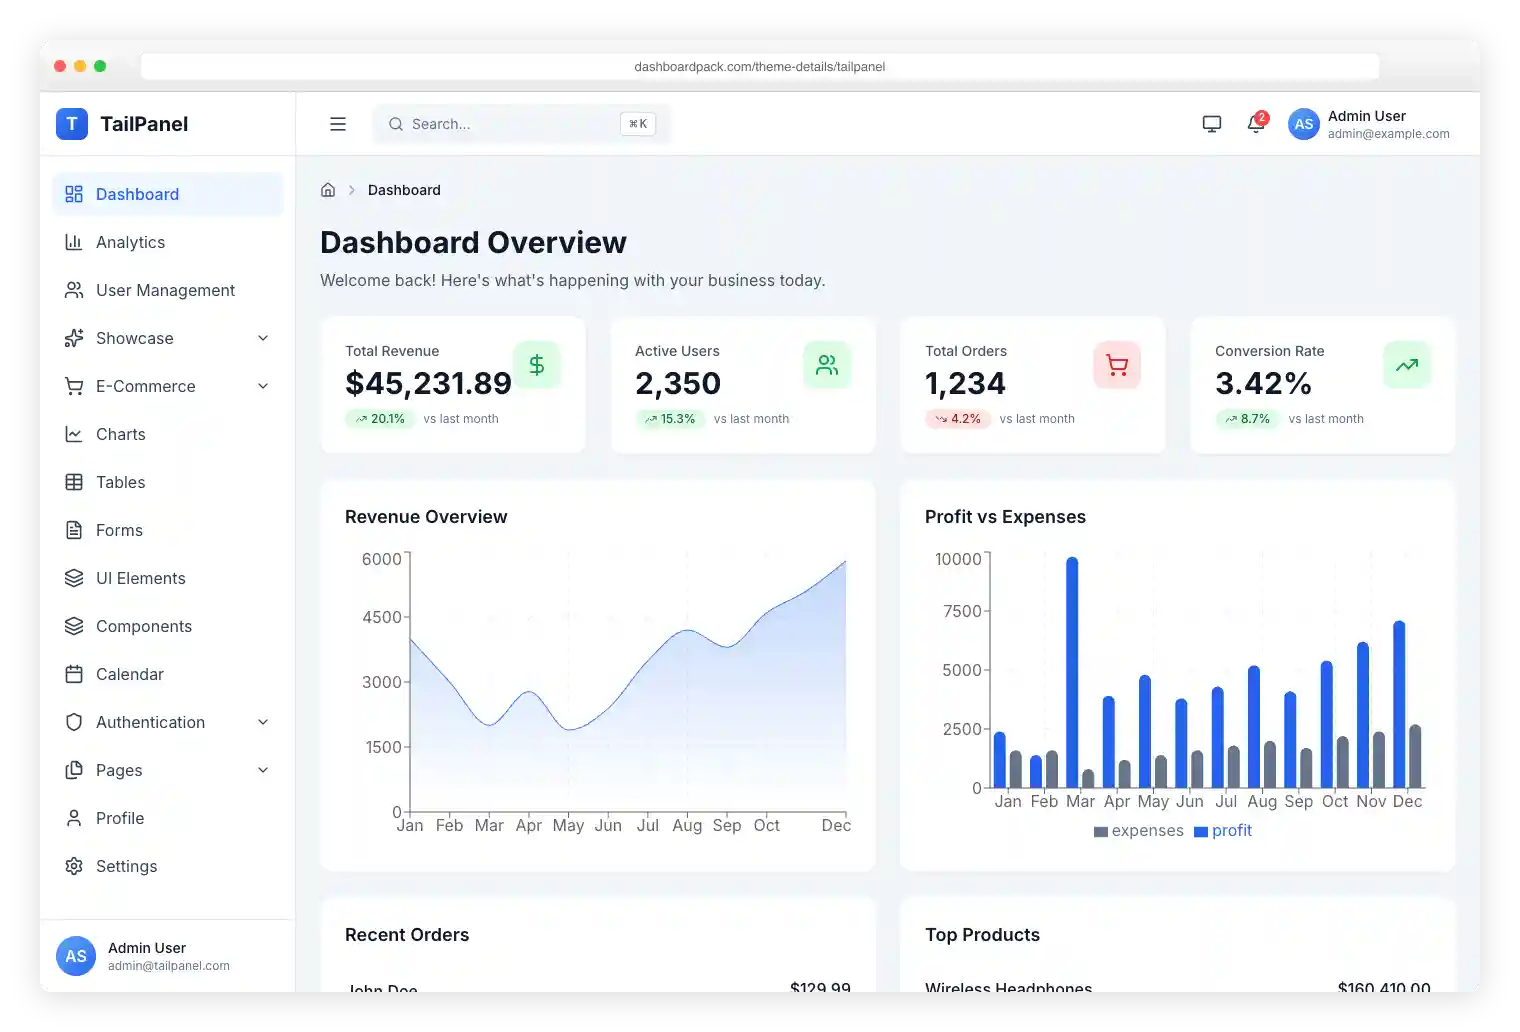Select the Tables sidebar icon
The height and width of the screenshot is (1032, 1520).
coord(74,482)
